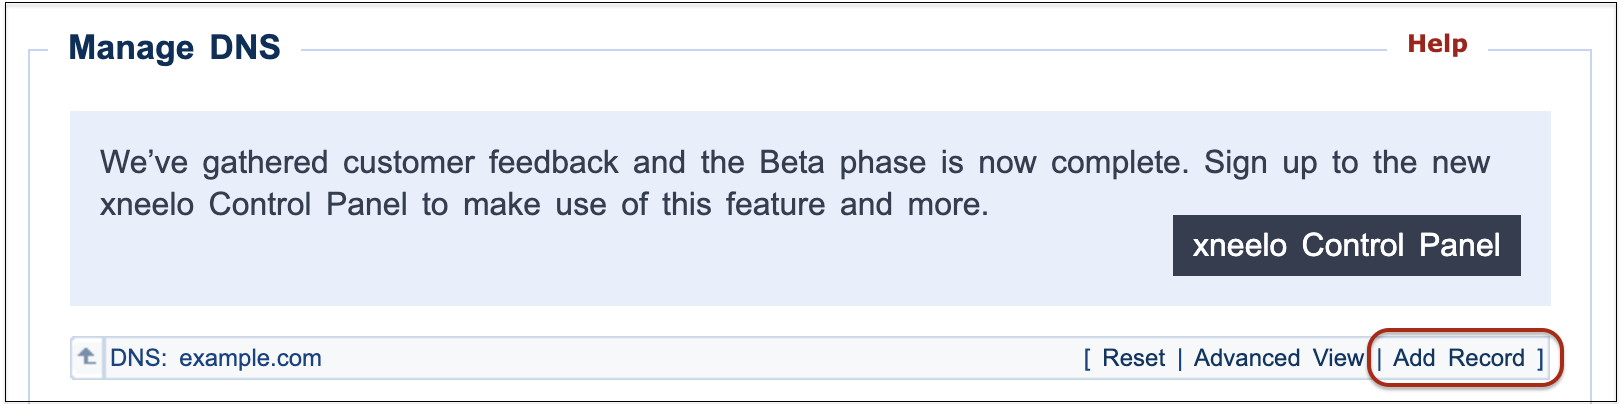Click the example.com domain name
Screen dimensions: 1624x404
250,358
